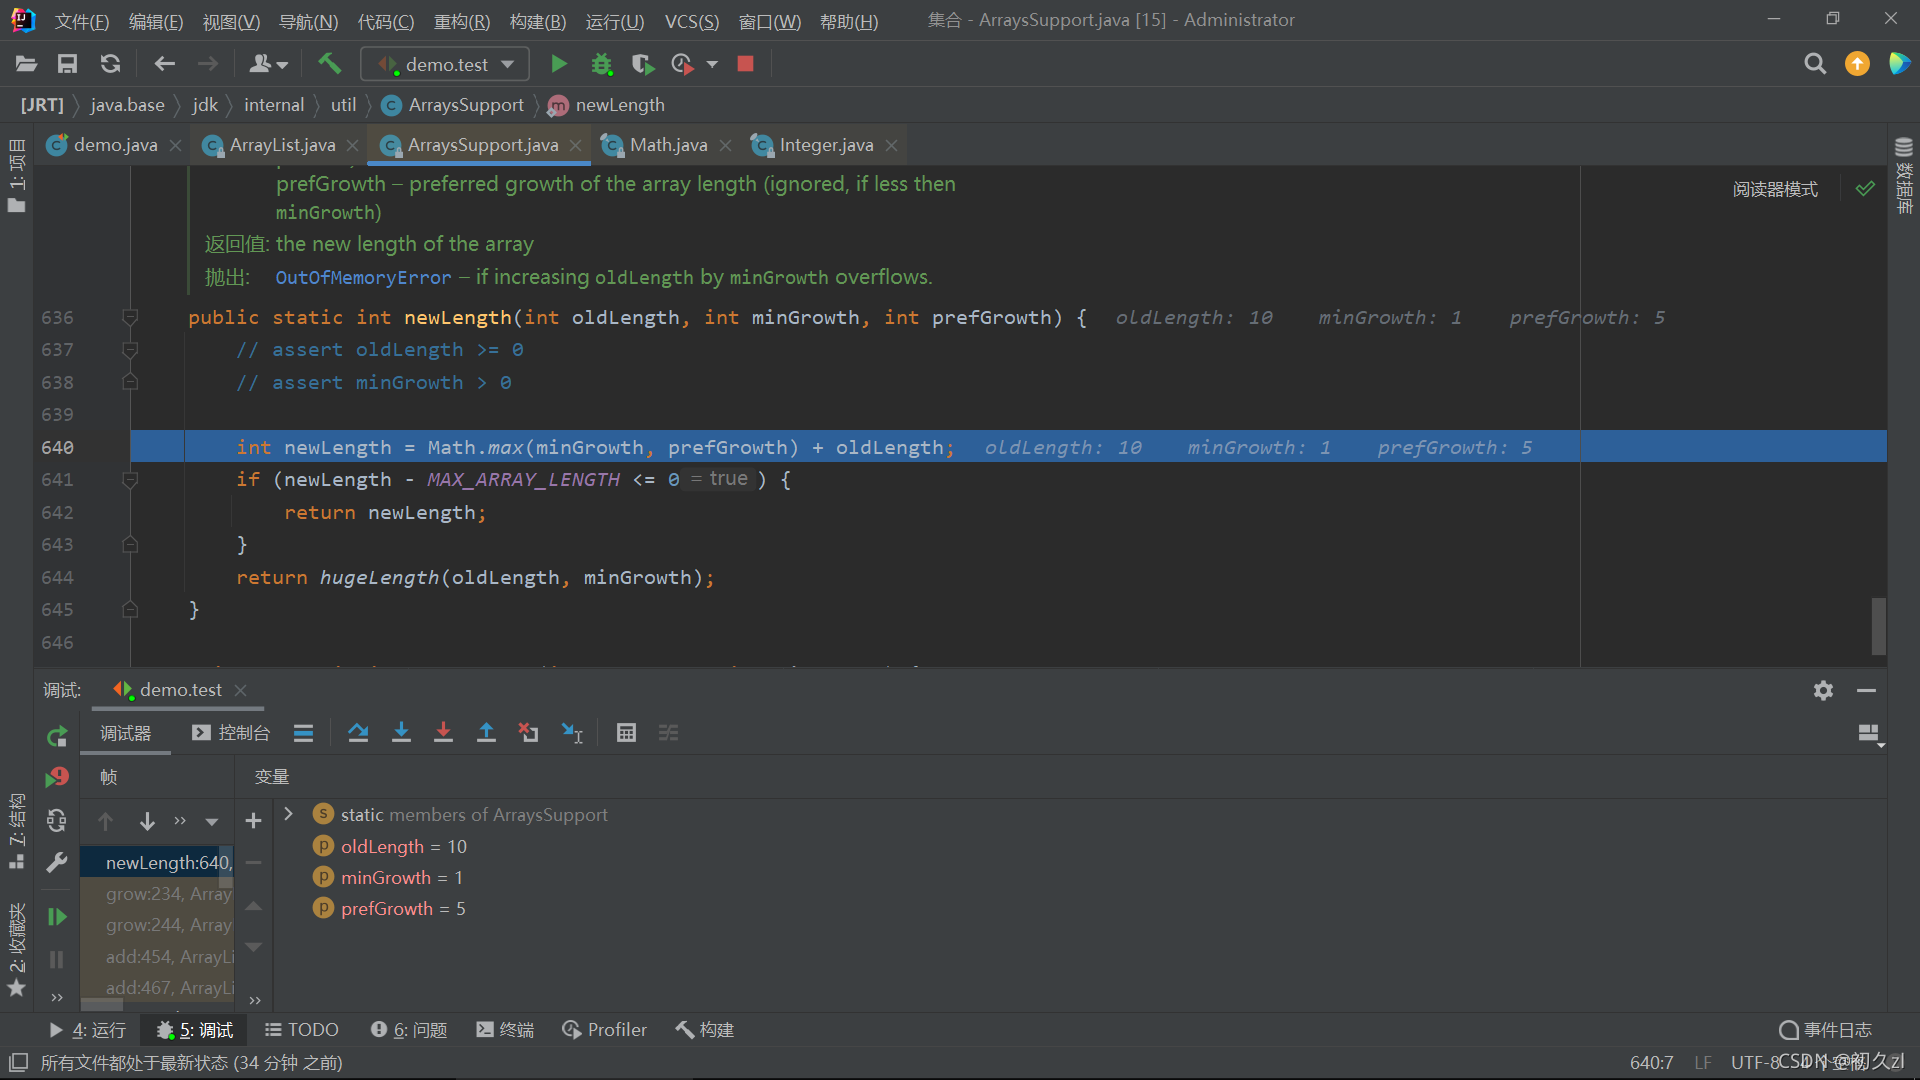Collapse the fold marker at the if statement on line 641

[129, 480]
